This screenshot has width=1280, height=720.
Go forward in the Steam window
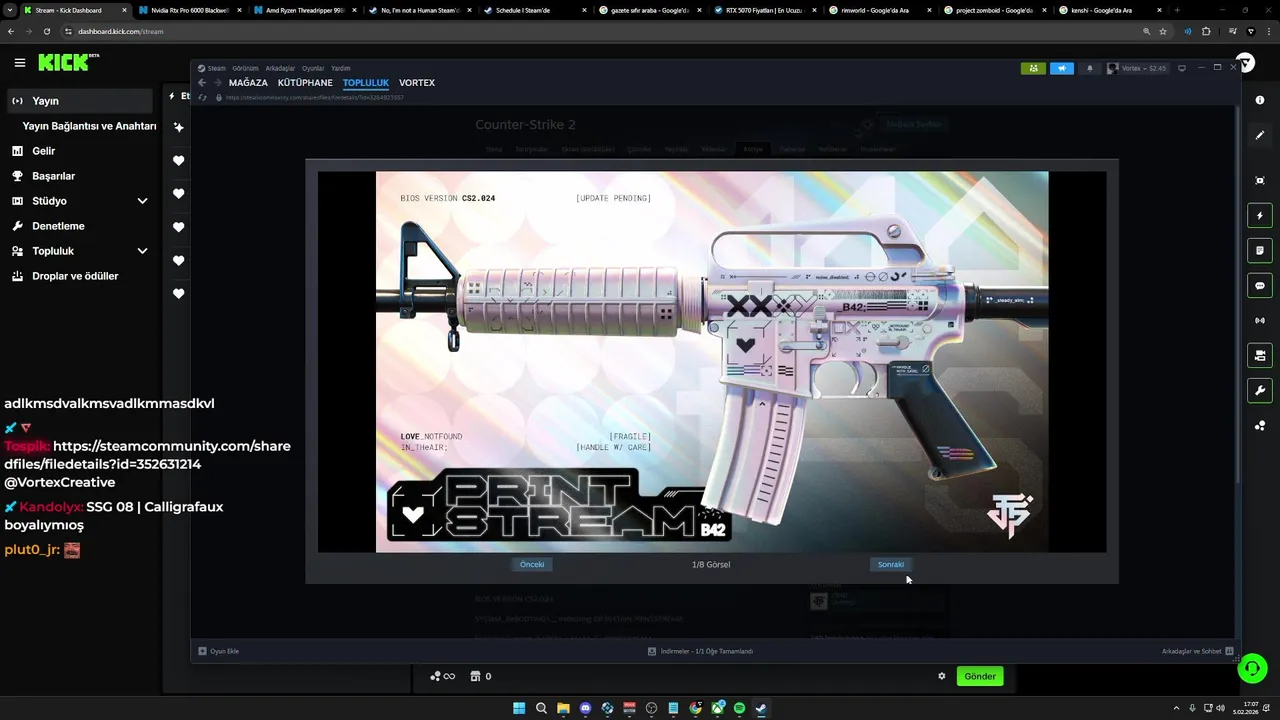click(217, 83)
